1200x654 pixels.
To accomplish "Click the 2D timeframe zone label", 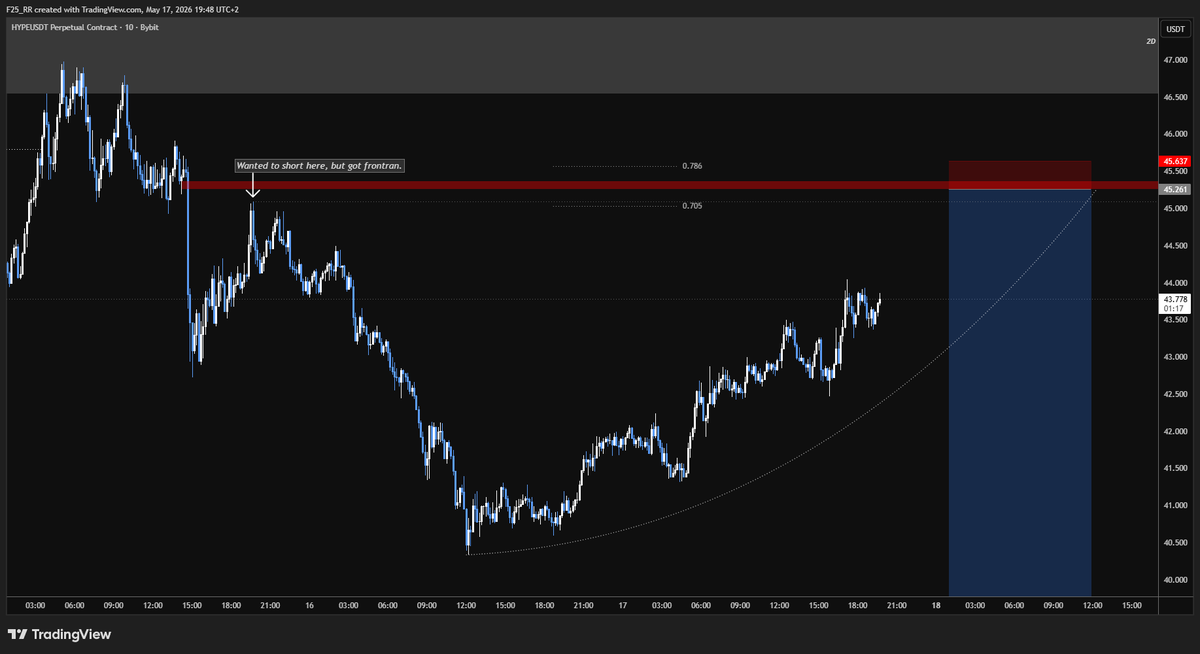I will (1150, 41).
